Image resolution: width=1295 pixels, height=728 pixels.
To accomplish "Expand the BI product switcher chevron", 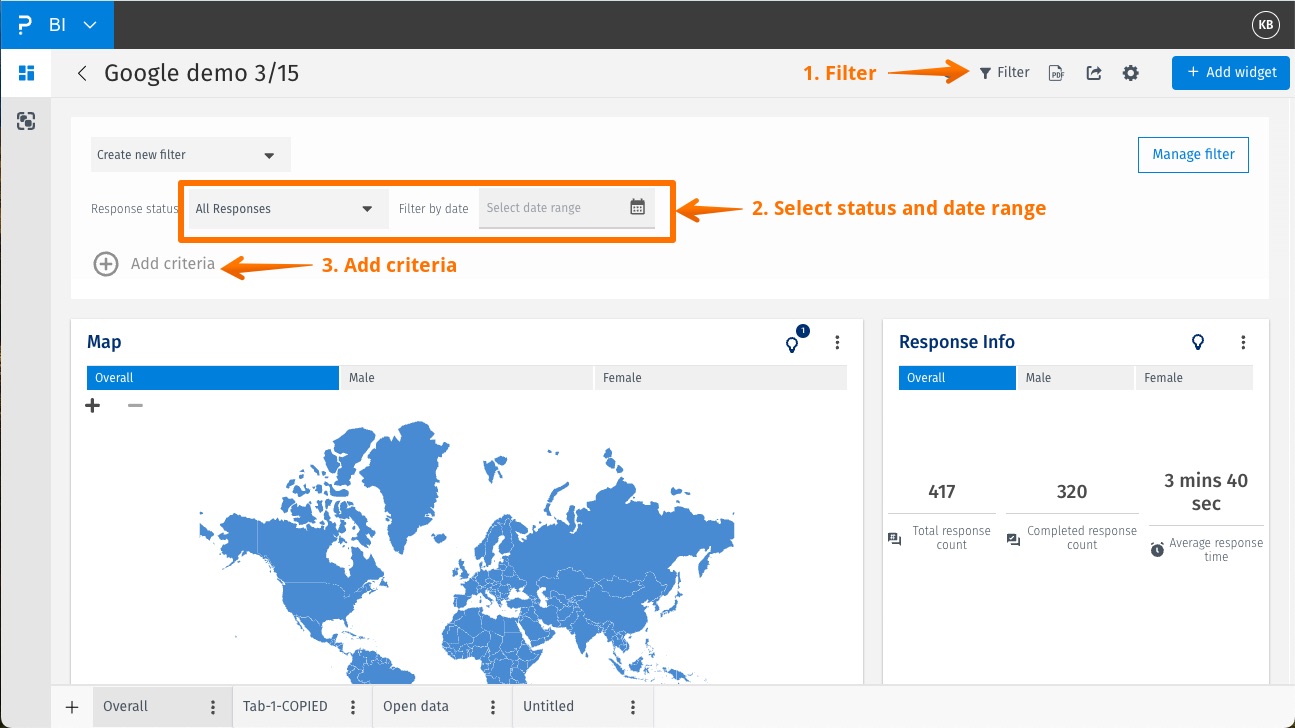I will pyautogui.click(x=91, y=25).
